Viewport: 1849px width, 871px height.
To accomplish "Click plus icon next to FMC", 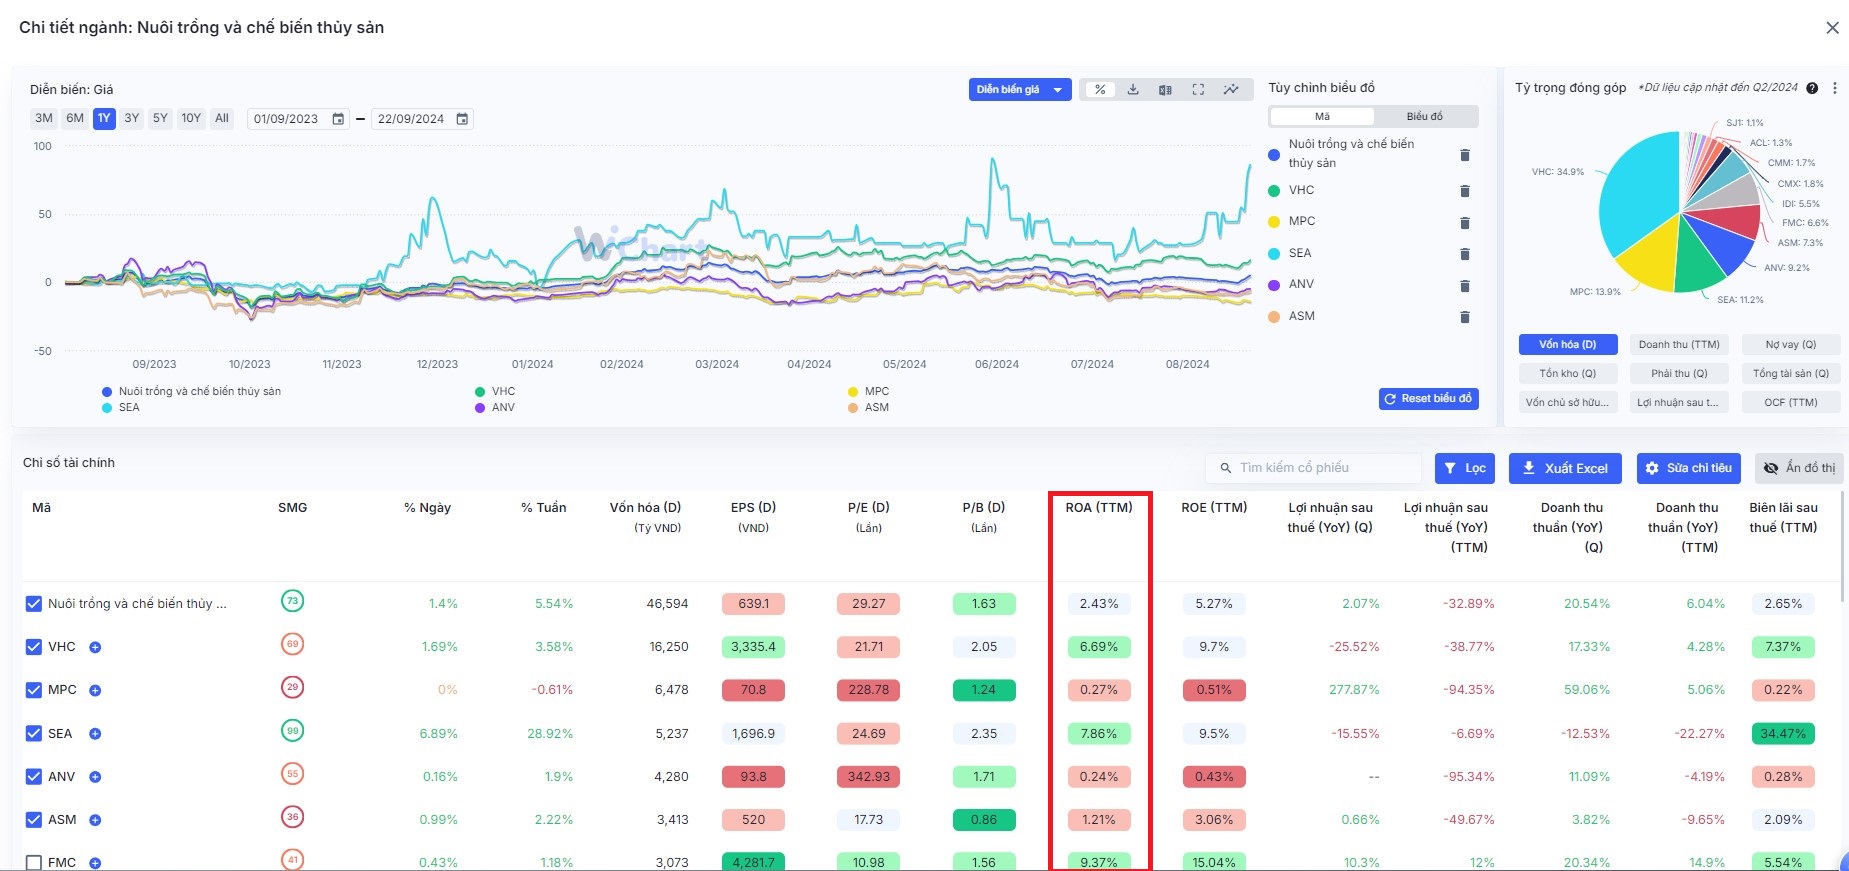I will point(95,863).
